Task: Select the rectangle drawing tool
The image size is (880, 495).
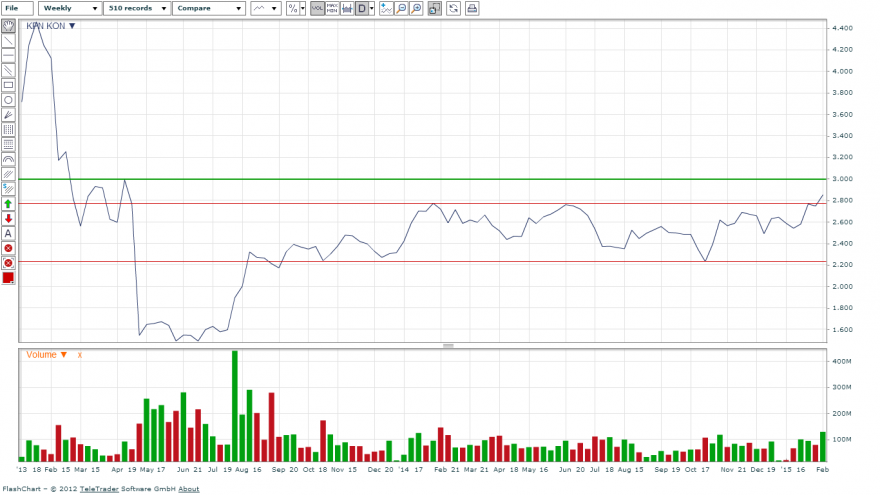Action: coord(8,85)
